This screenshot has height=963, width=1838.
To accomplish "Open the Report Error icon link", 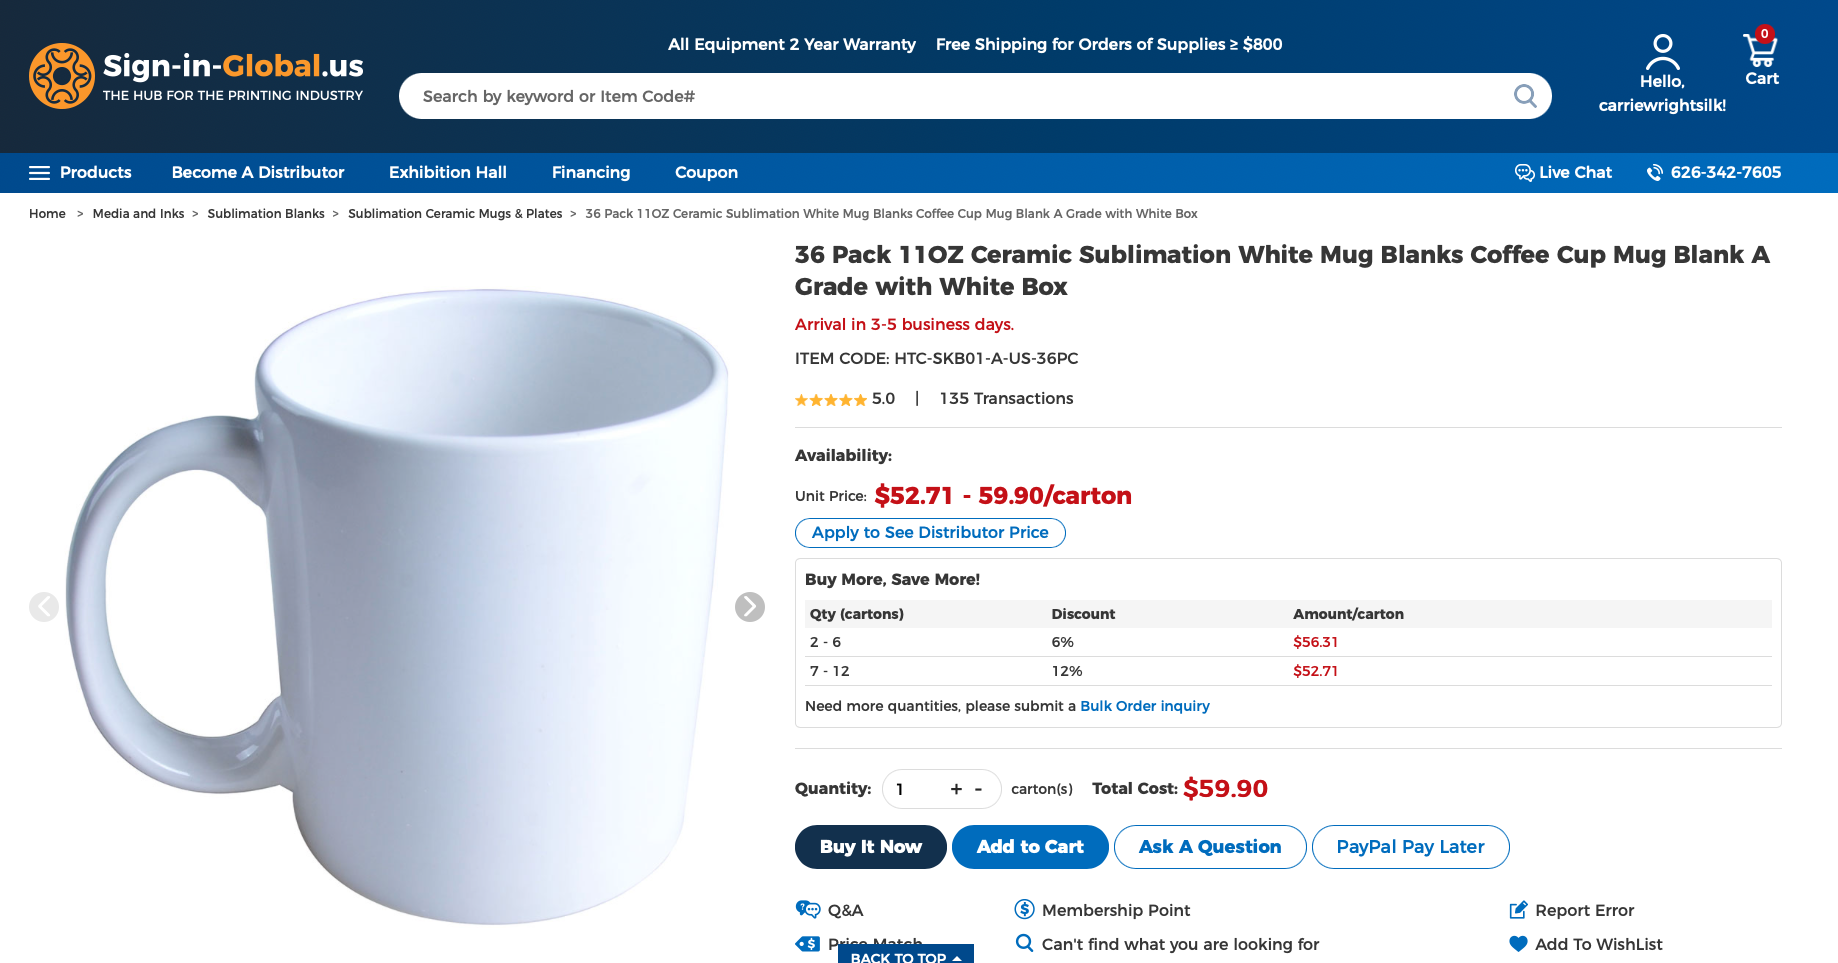I will pyautogui.click(x=1518, y=910).
